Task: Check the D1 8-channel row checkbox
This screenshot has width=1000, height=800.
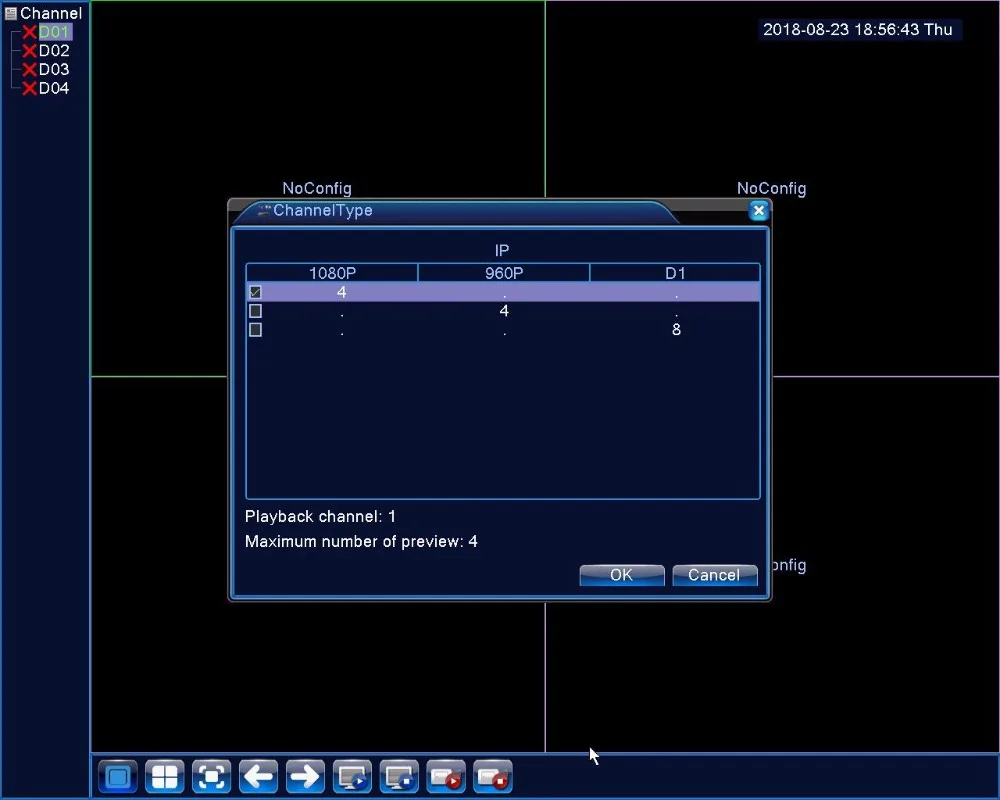Action: pyautogui.click(x=255, y=330)
